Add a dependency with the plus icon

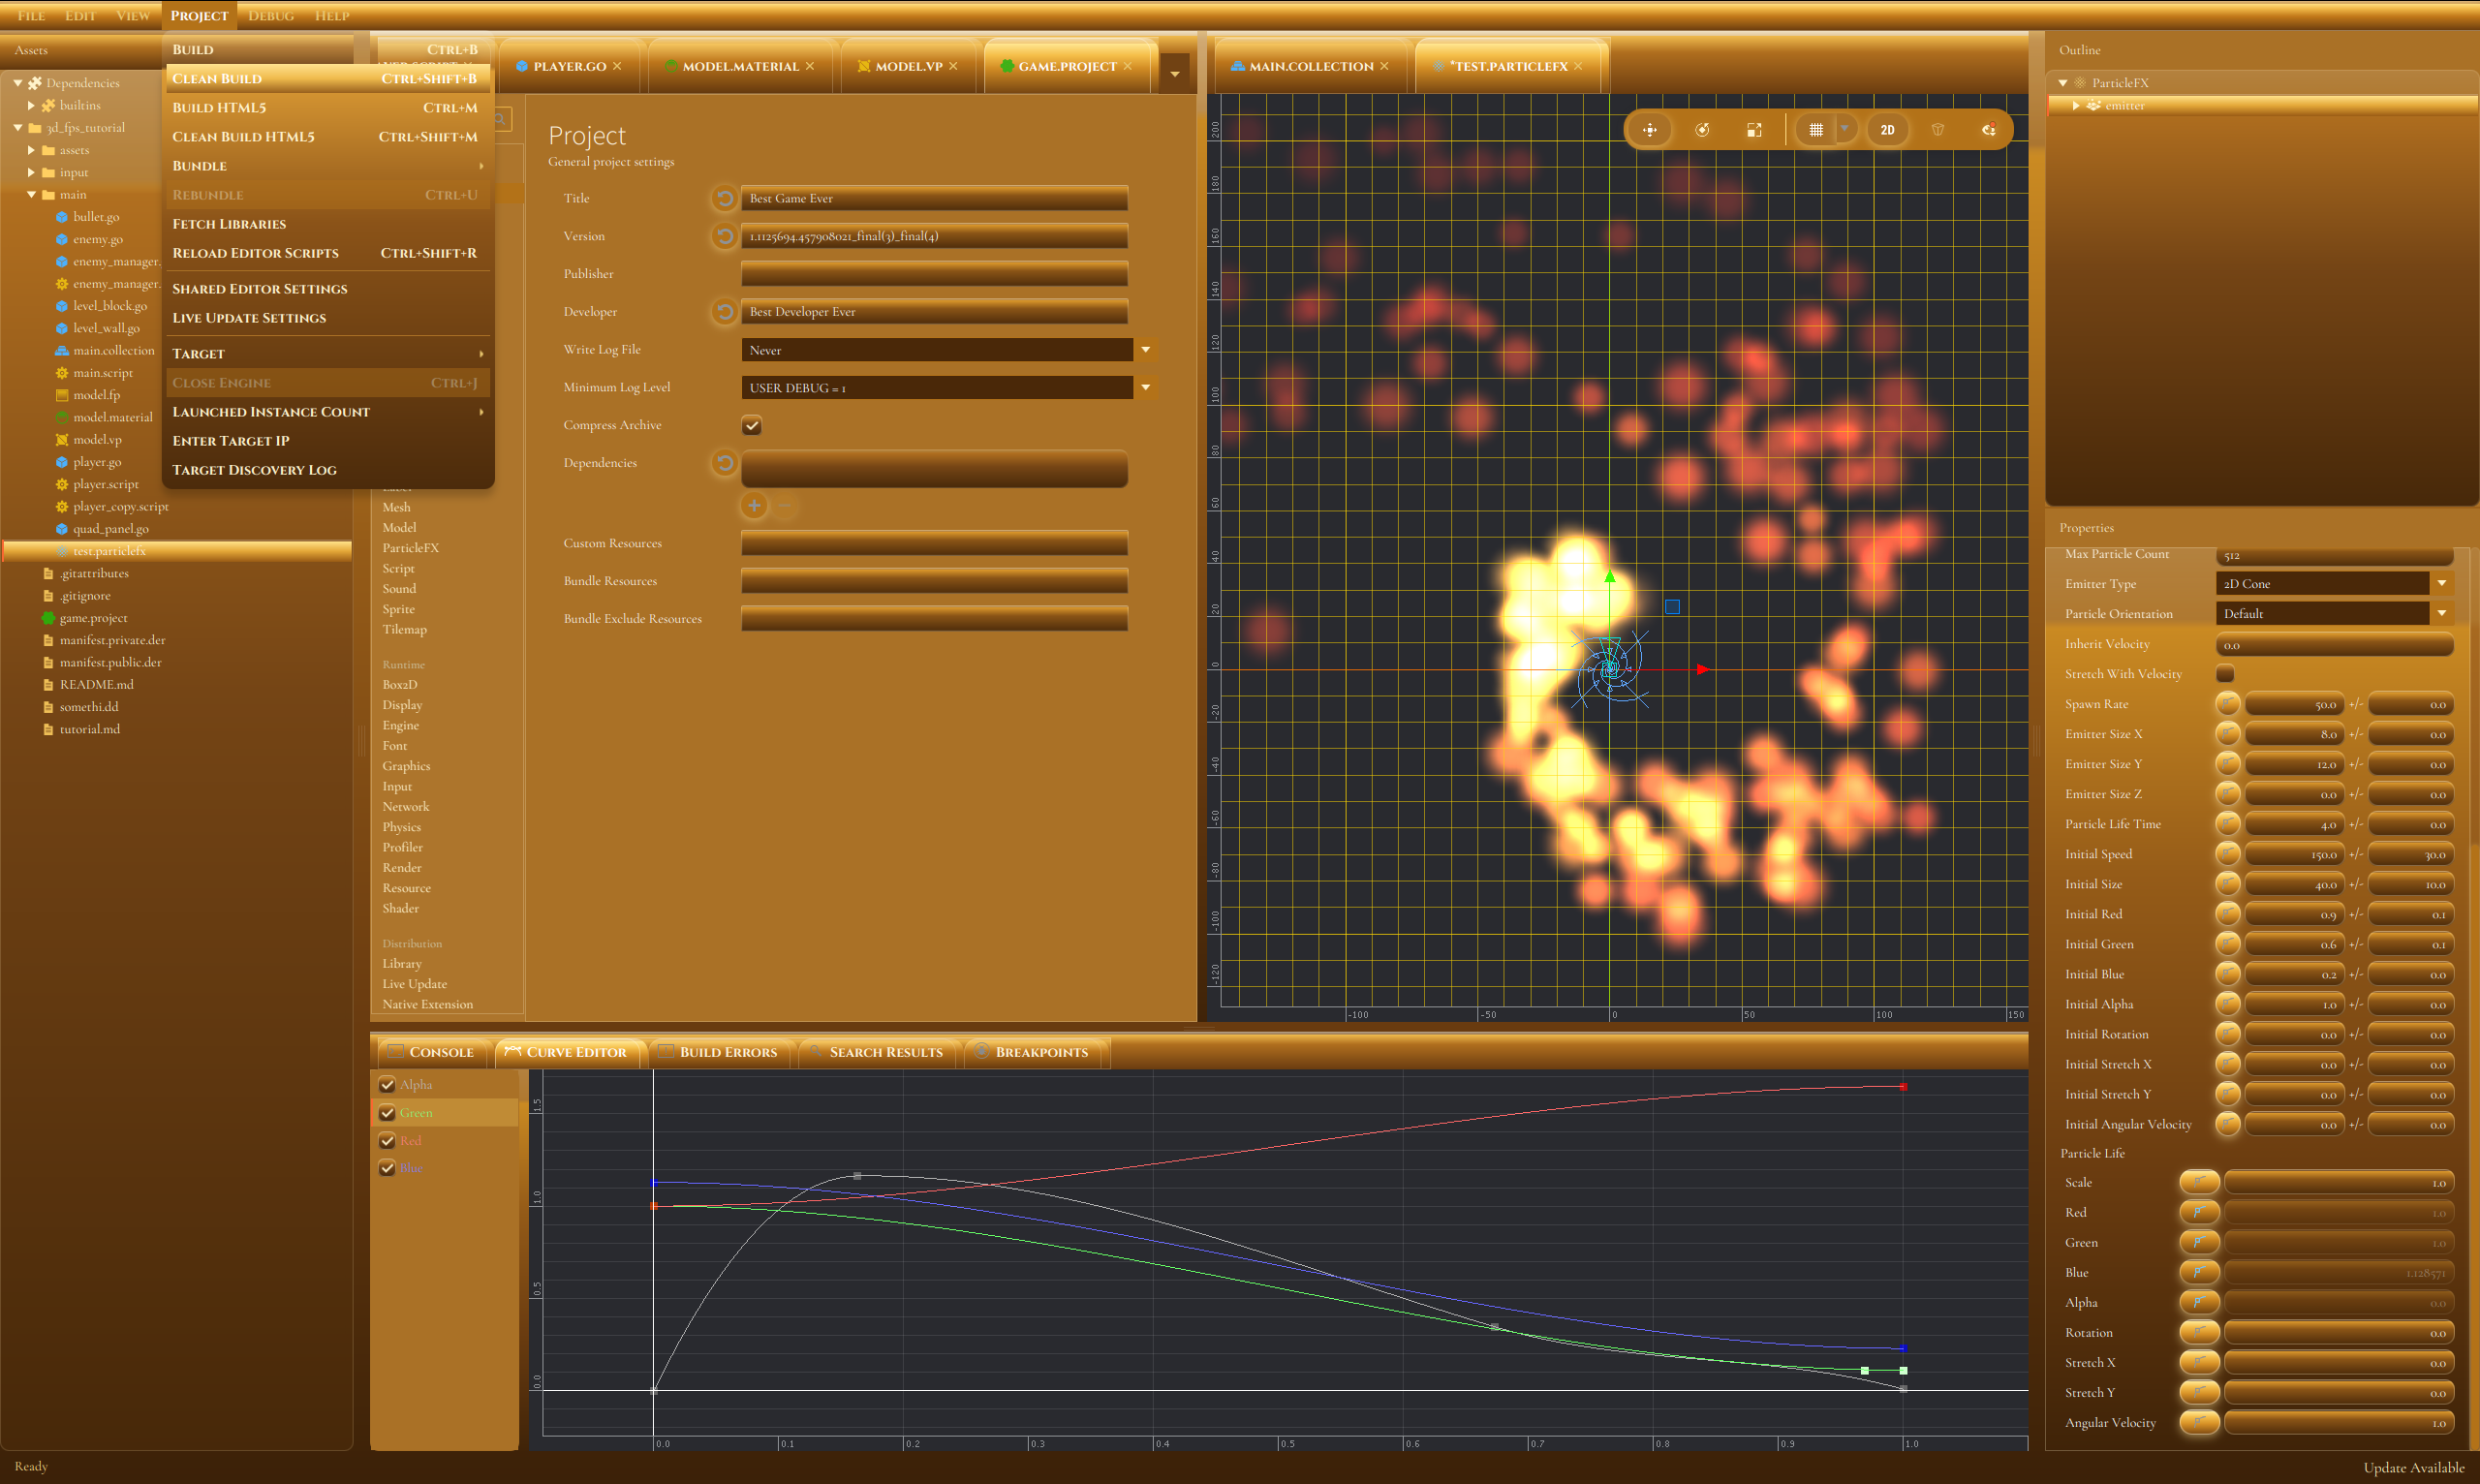point(754,506)
